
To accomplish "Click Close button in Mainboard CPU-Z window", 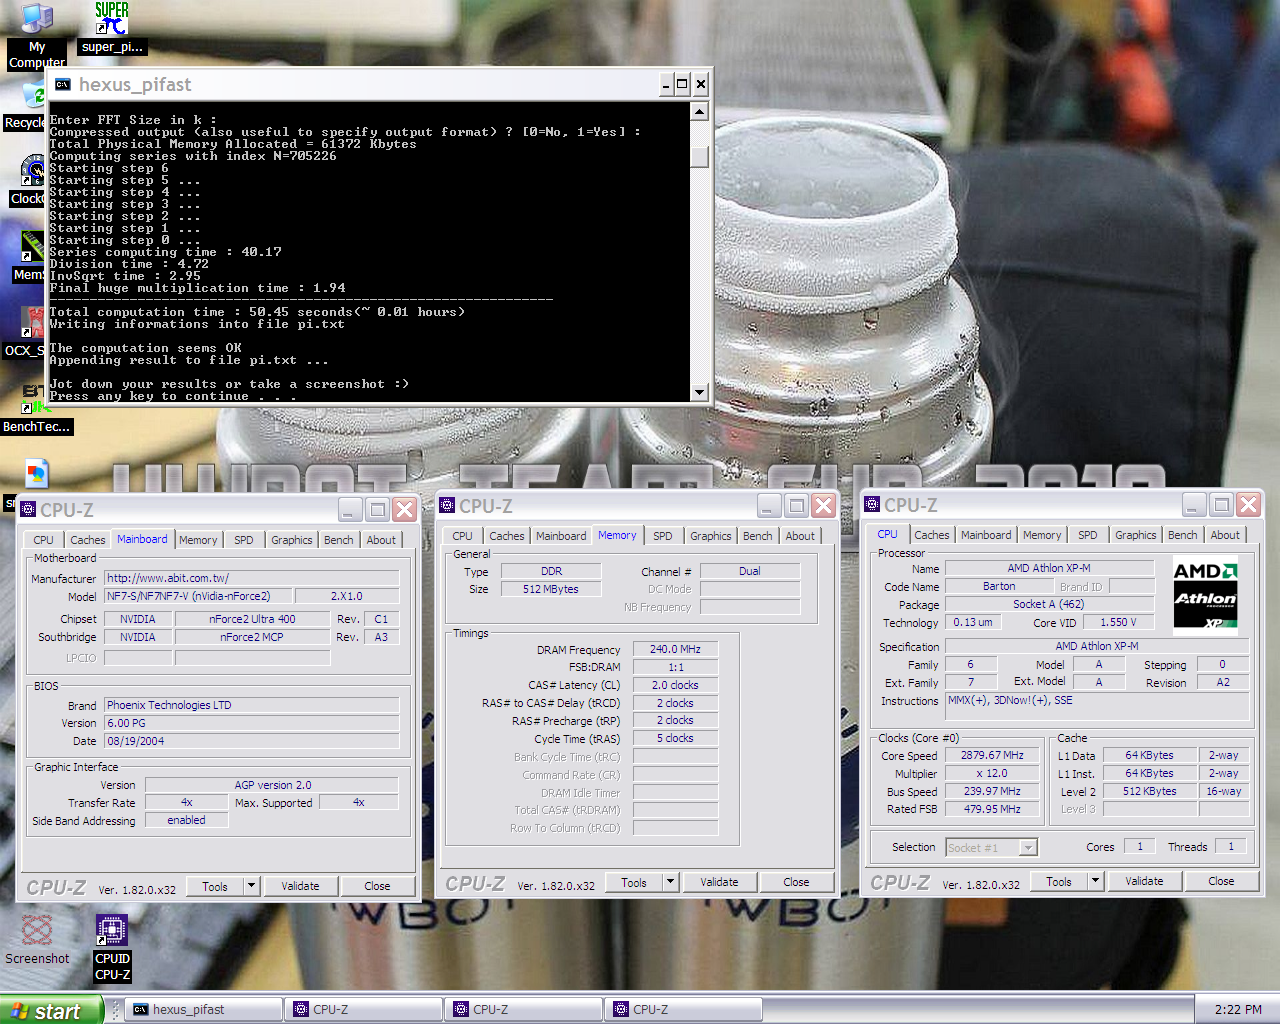I will coord(377,886).
